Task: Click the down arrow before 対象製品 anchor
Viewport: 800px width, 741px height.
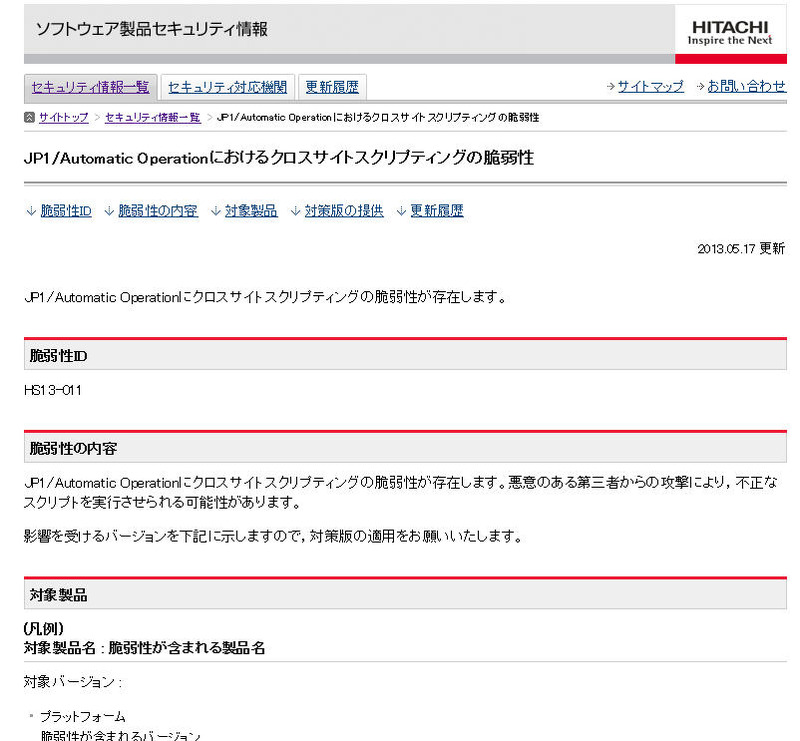Action: coord(215,211)
